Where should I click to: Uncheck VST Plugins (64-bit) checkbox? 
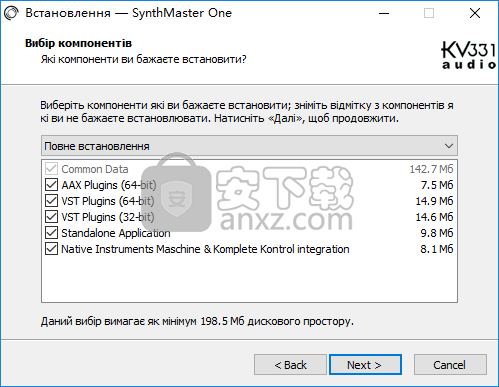pyautogui.click(x=51, y=201)
